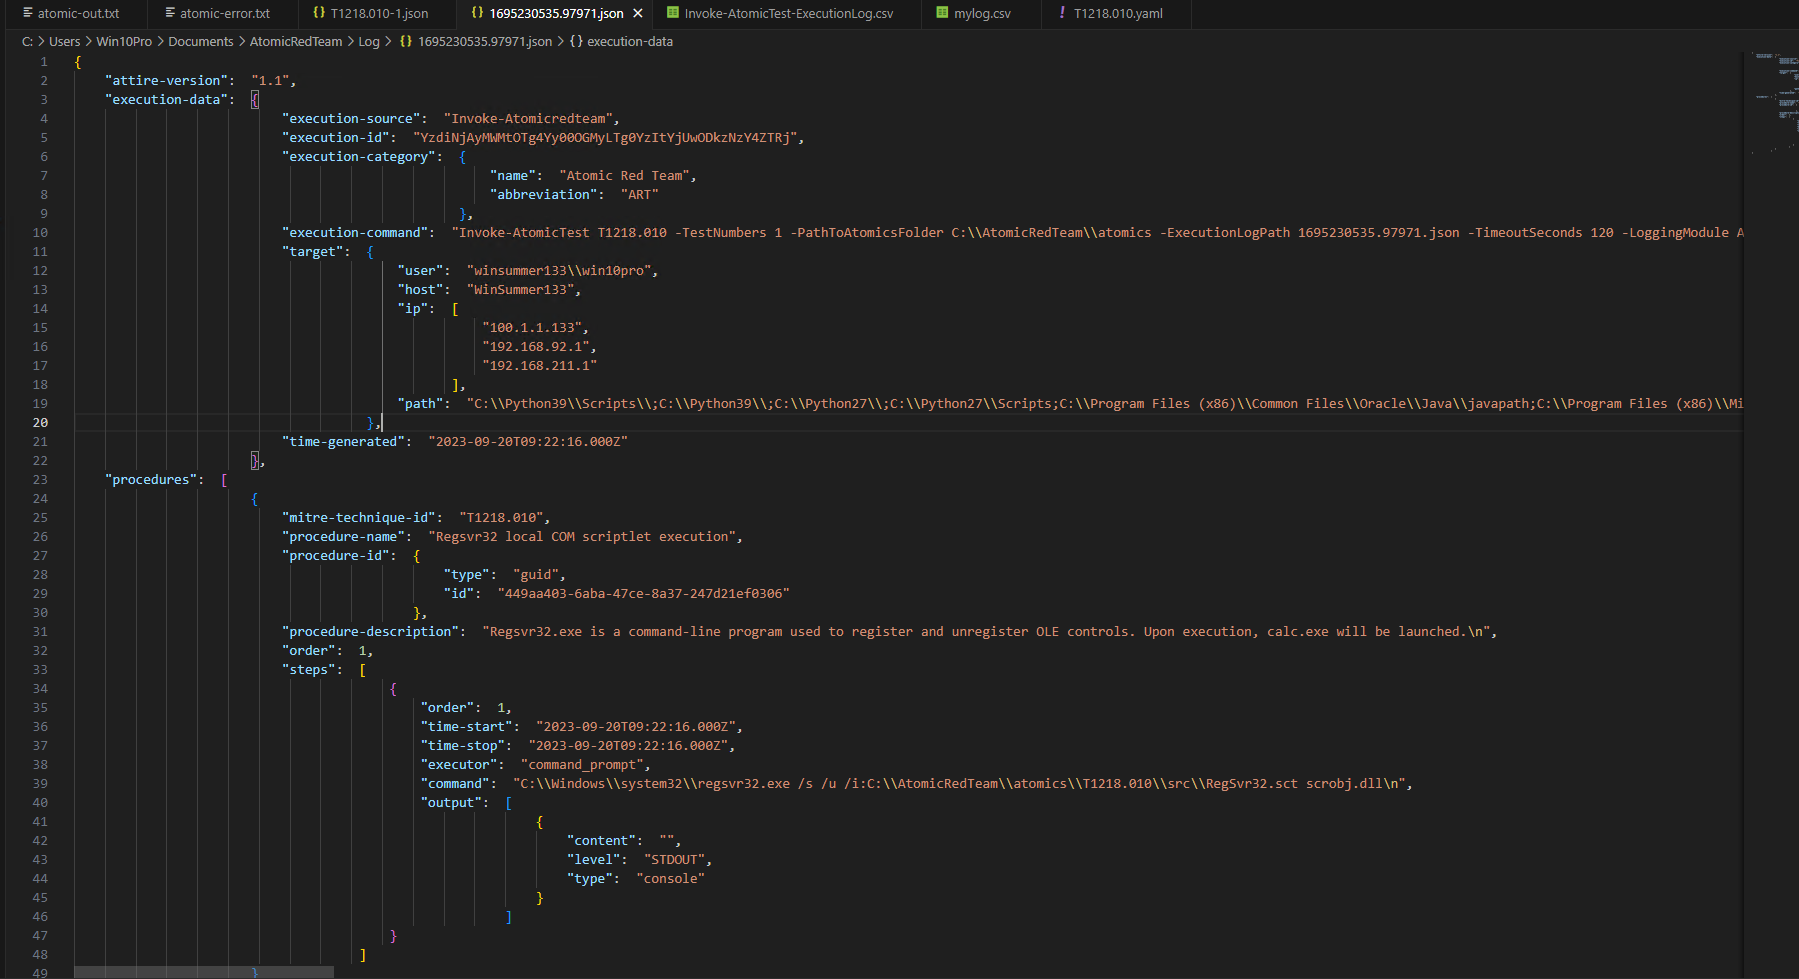Click the text file icon on the atomic-error.txt tab
The height and width of the screenshot is (979, 1799).
[x=170, y=13]
